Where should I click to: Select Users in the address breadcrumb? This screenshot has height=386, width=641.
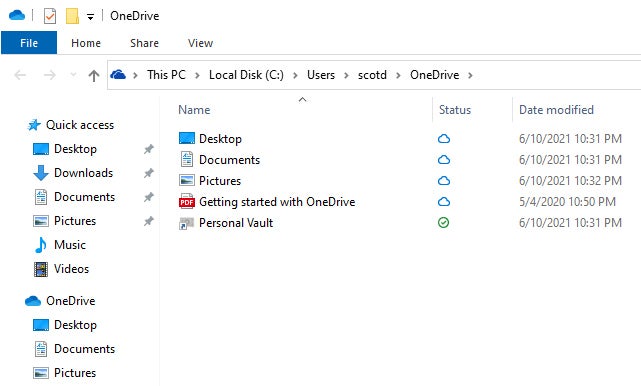[x=321, y=75]
